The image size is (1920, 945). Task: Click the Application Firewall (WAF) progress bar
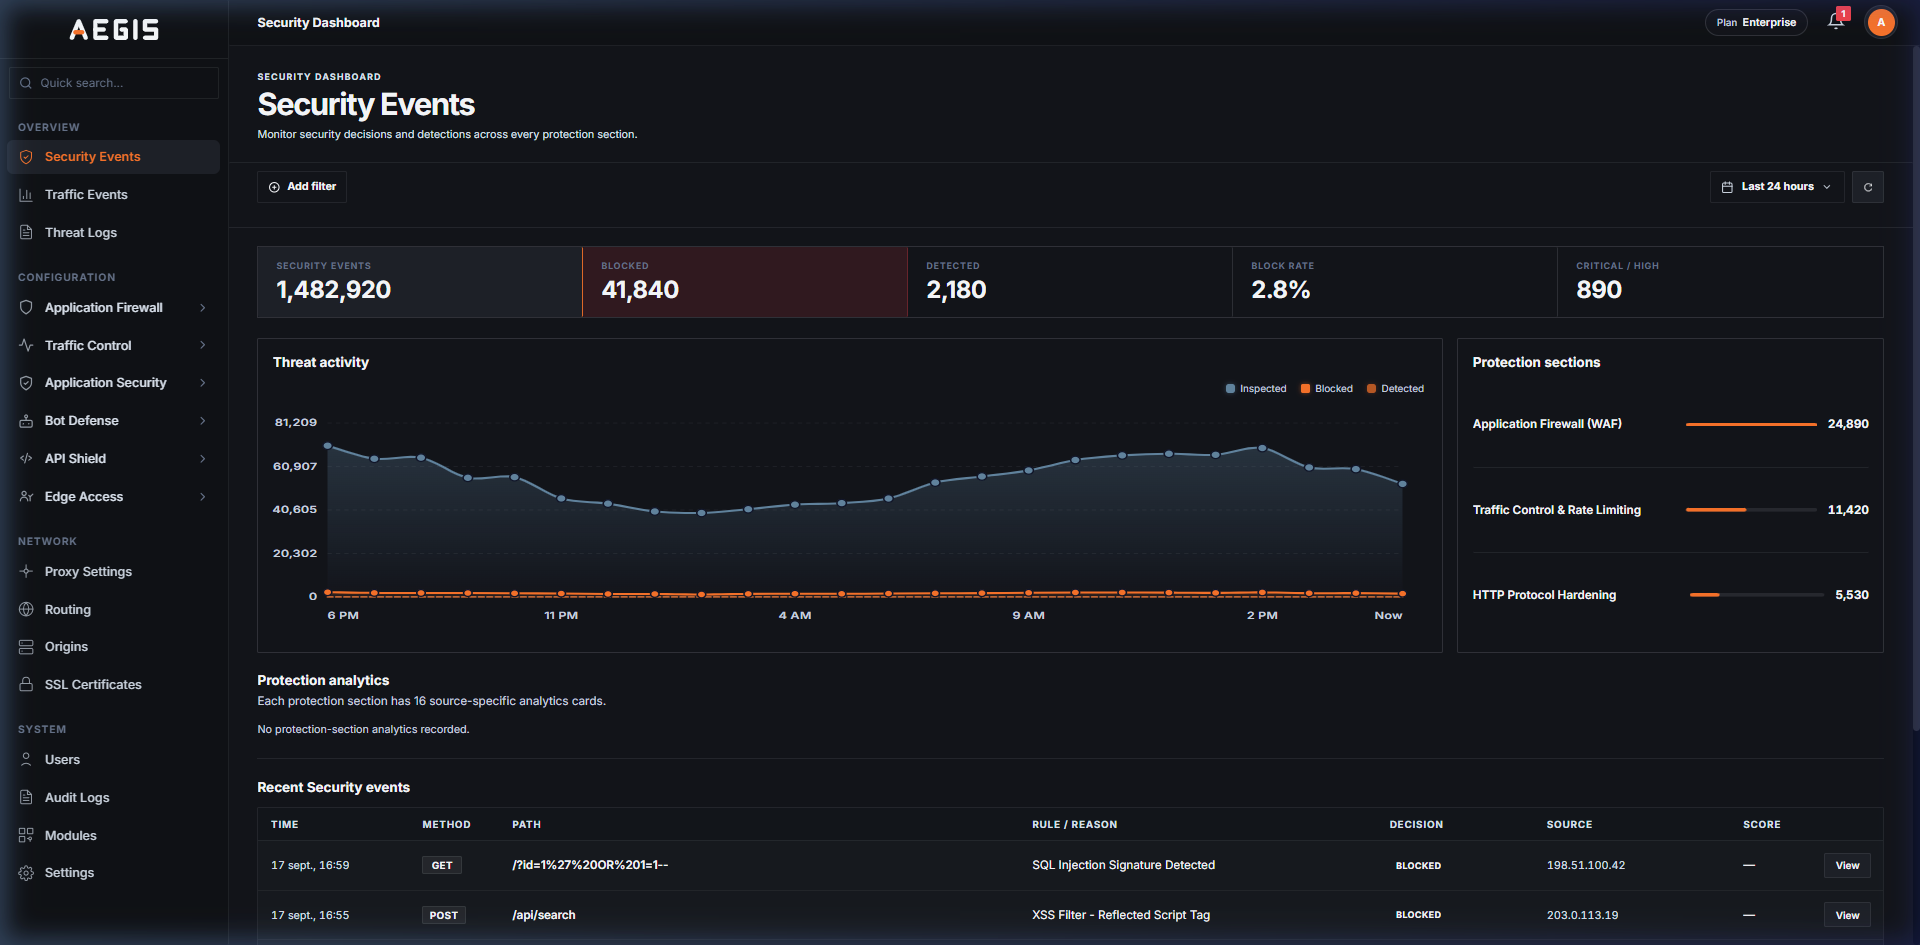pyautogui.click(x=1751, y=425)
